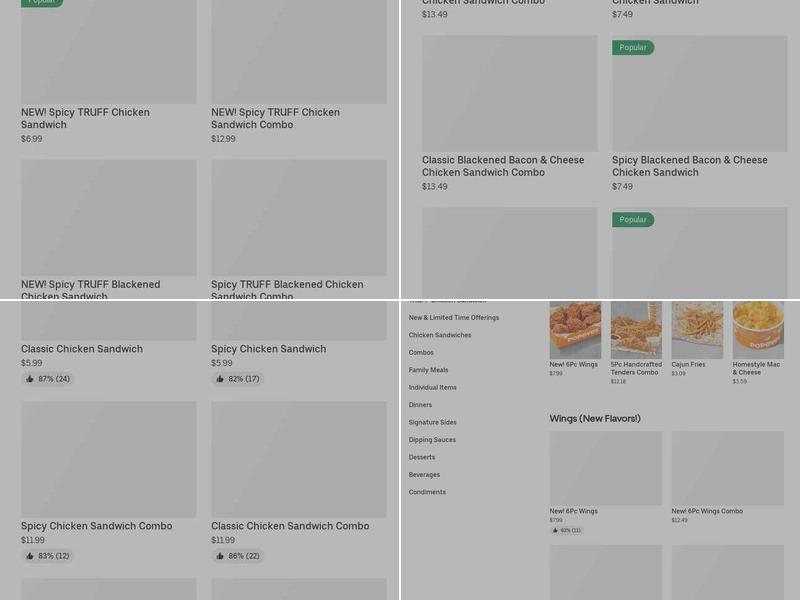800x600 pixels.
Task: Select the Dipping Sauces category
Action: coord(432,440)
